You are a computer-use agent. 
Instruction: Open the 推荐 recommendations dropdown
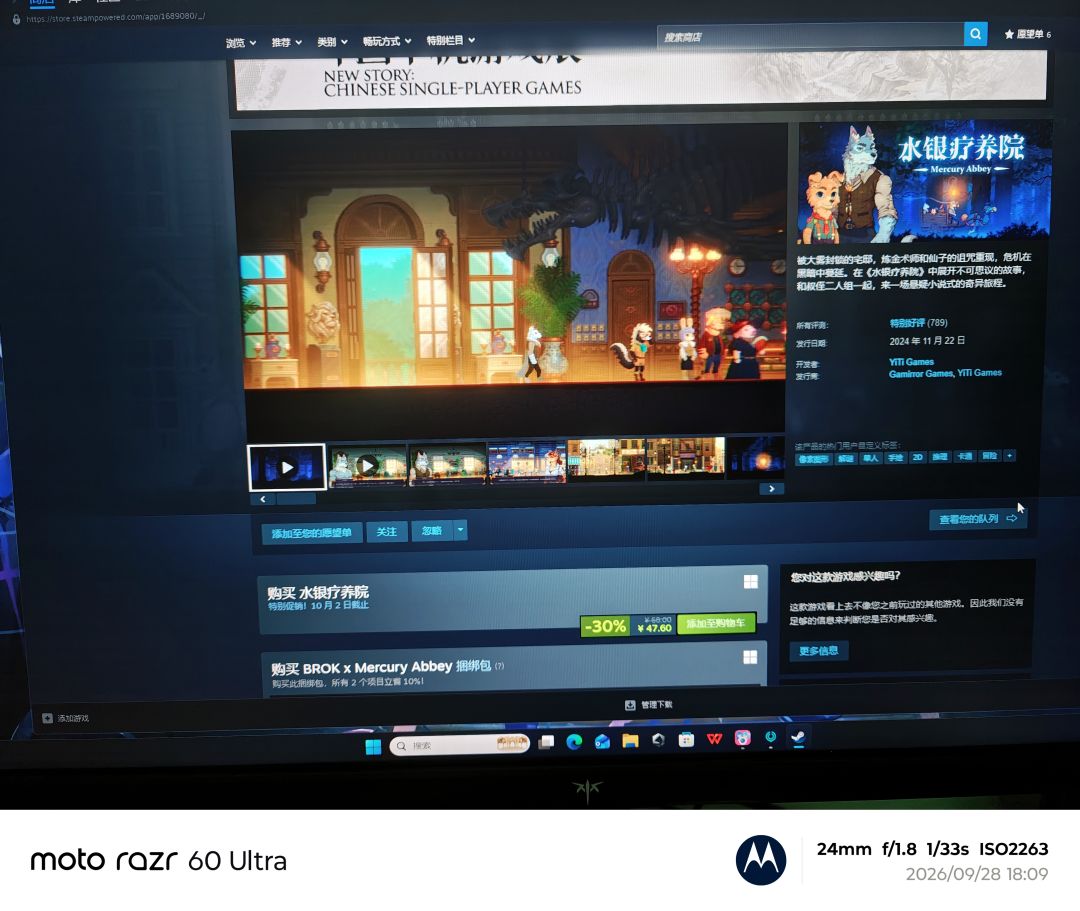(x=287, y=42)
